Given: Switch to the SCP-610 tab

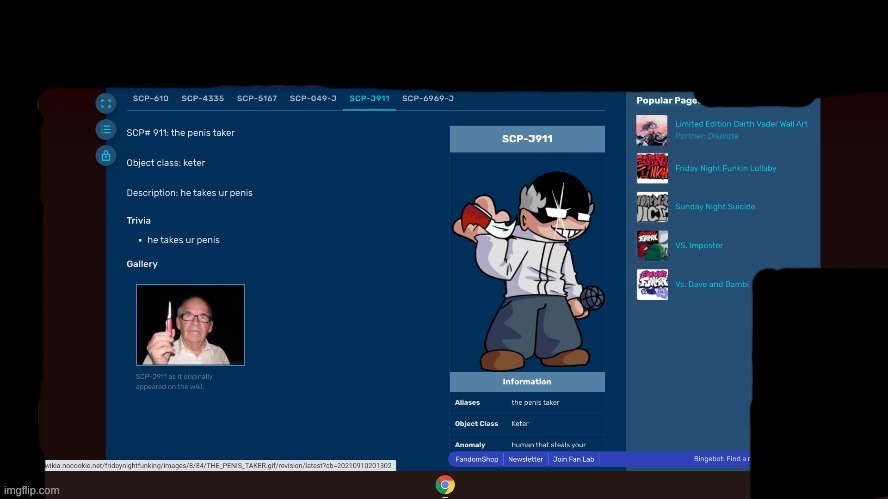Looking at the screenshot, I should pos(150,99).
